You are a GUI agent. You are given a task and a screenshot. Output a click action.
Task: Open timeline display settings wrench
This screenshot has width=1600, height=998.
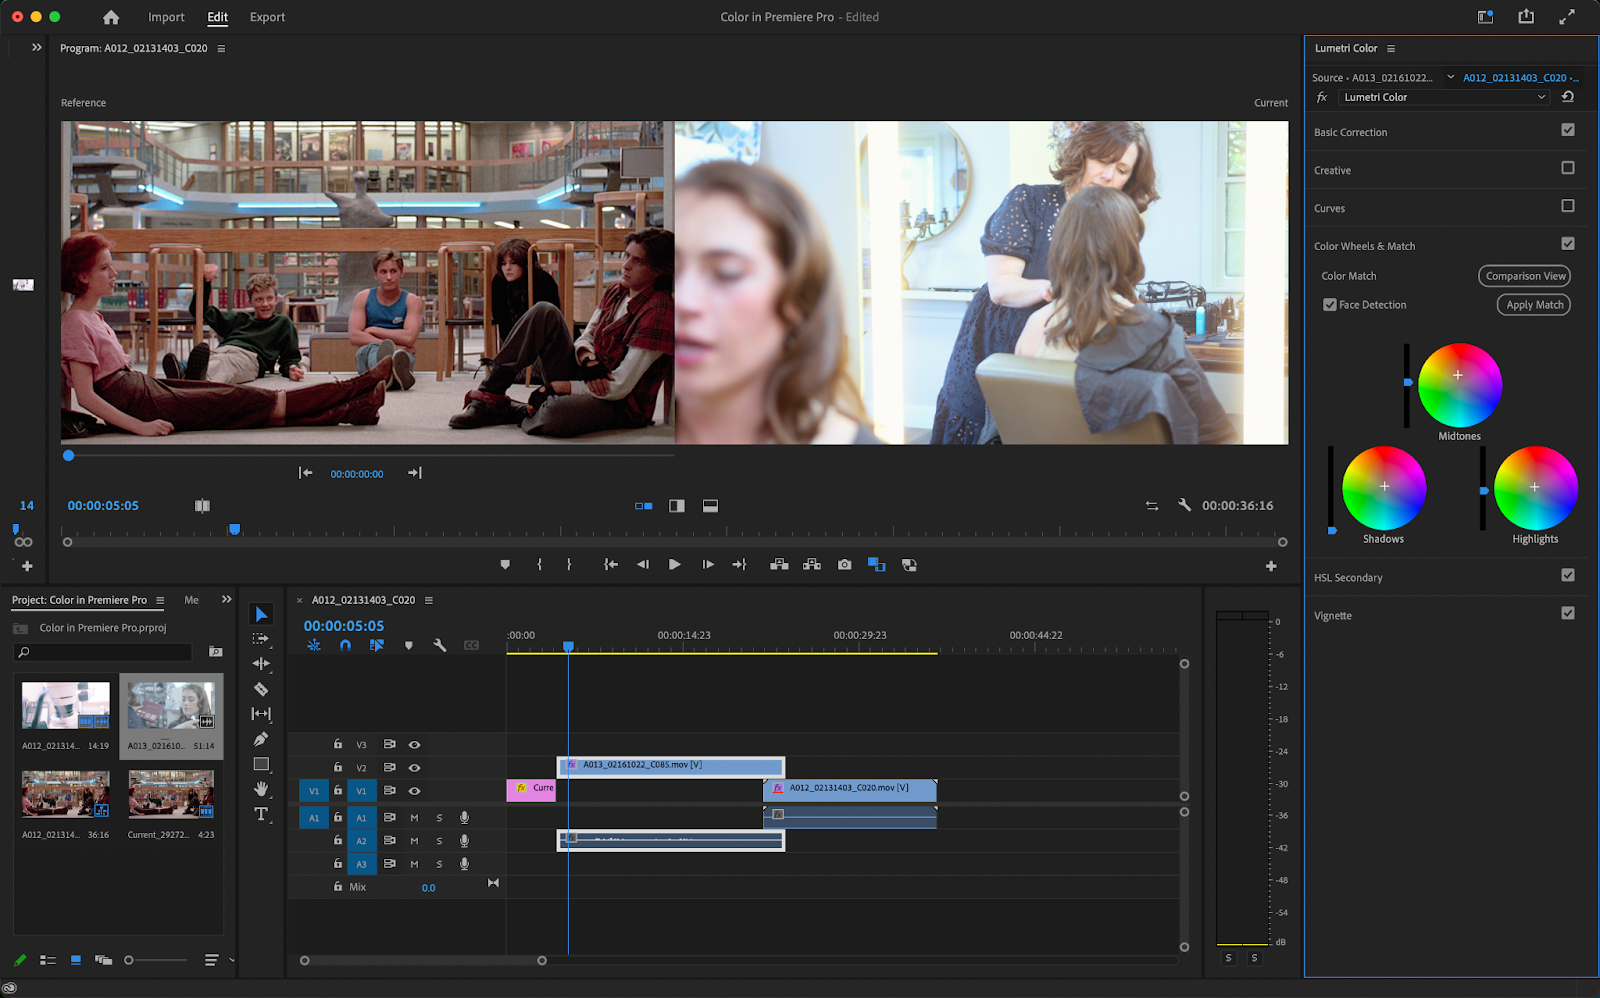[439, 646]
